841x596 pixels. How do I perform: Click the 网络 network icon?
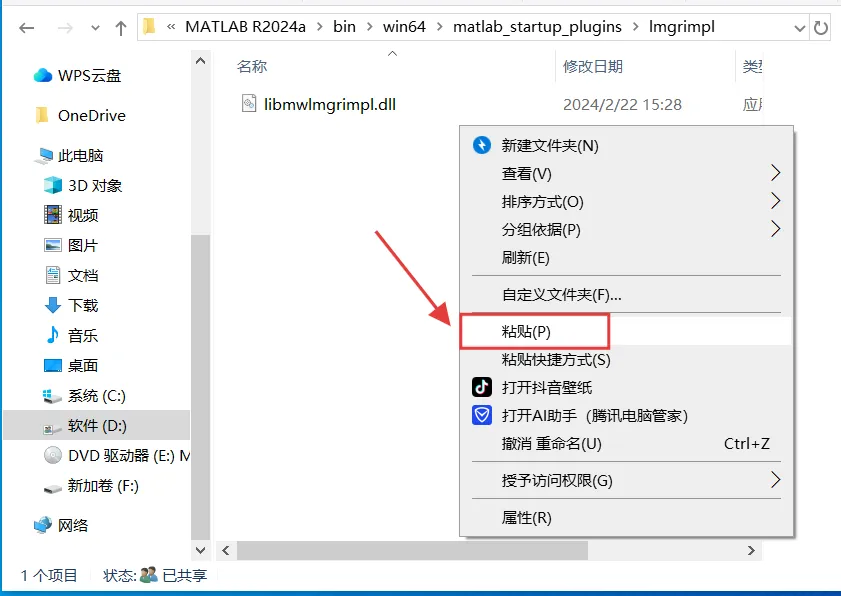pos(43,525)
